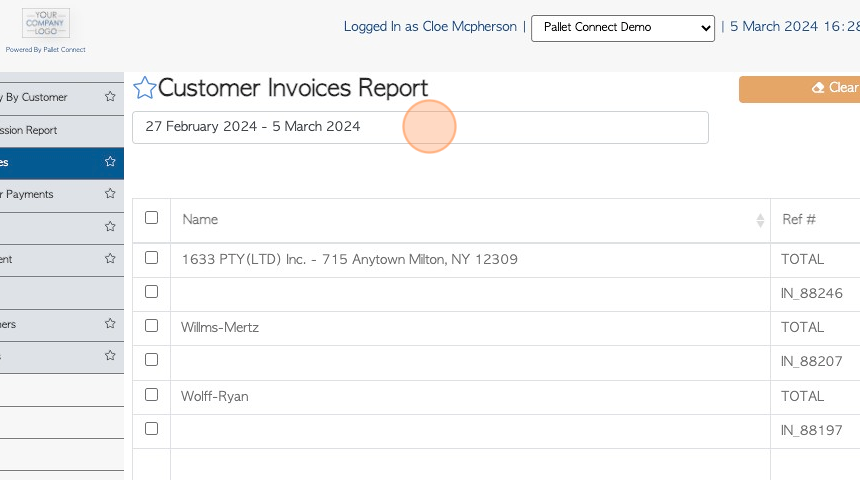Click the company logo image
This screenshot has width=860, height=480.
(x=46, y=23)
